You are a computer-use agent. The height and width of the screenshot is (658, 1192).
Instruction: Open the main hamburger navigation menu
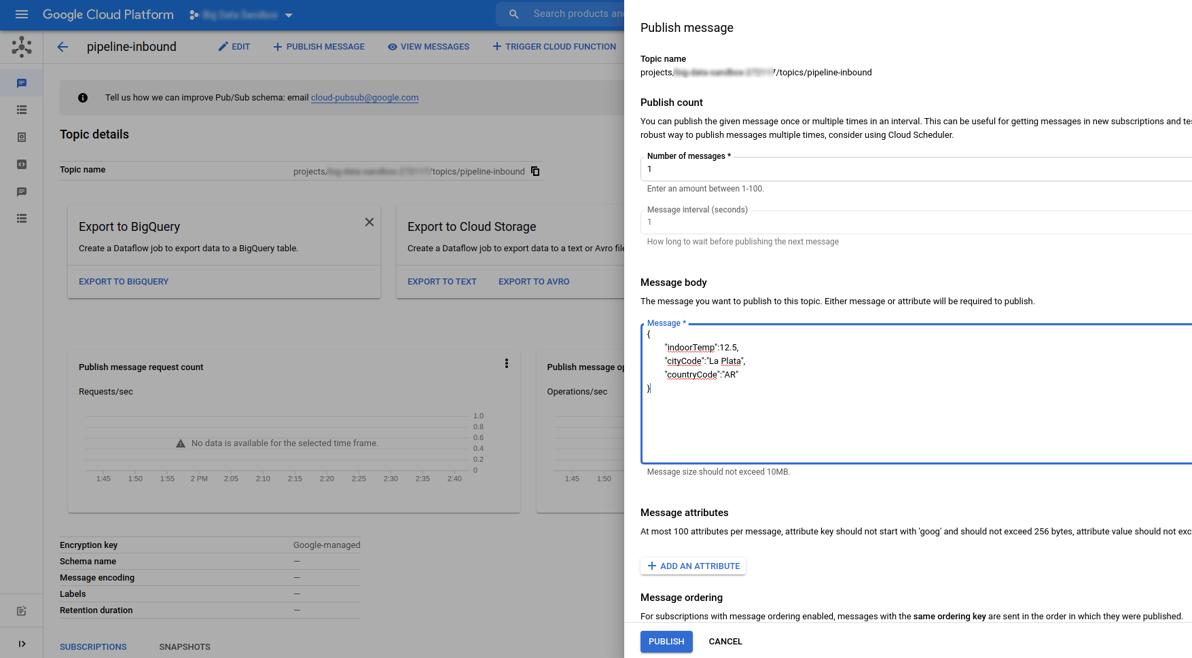pyautogui.click(x=21, y=15)
